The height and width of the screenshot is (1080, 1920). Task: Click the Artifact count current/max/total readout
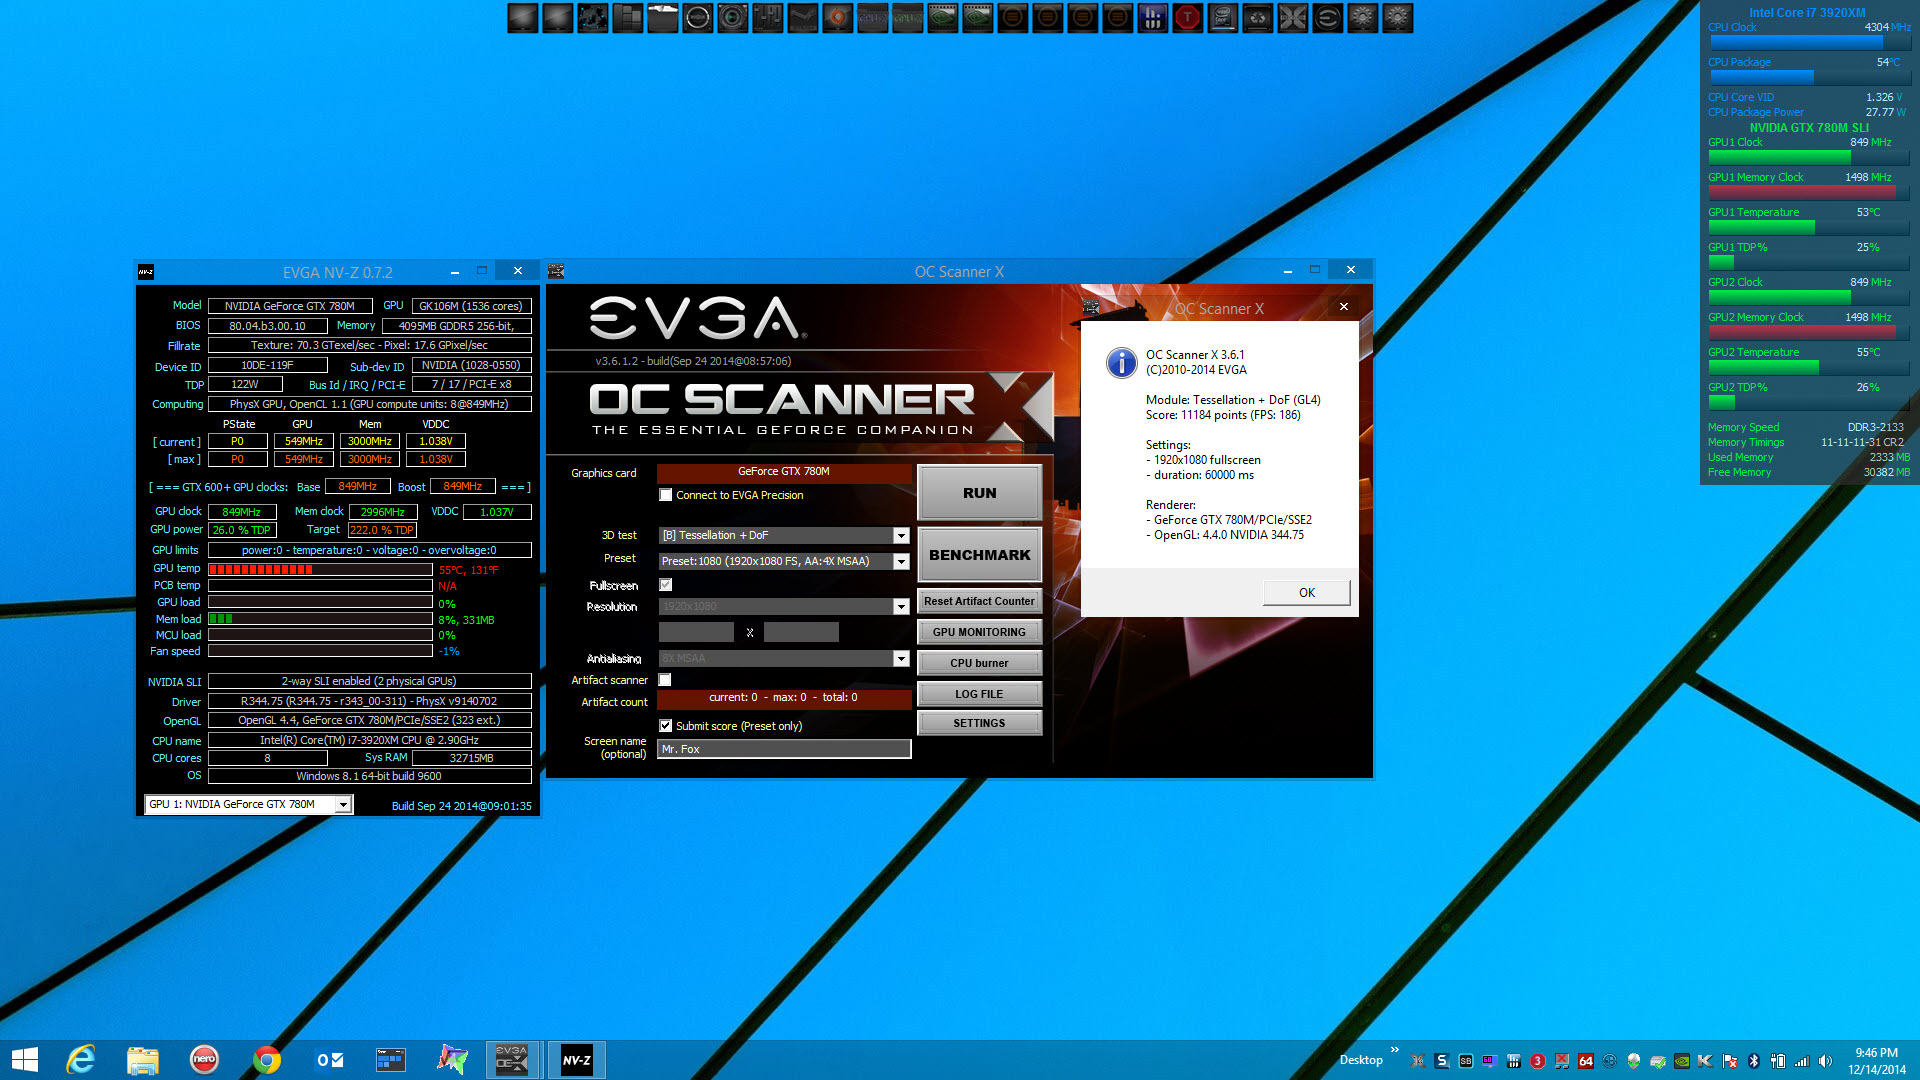click(784, 698)
